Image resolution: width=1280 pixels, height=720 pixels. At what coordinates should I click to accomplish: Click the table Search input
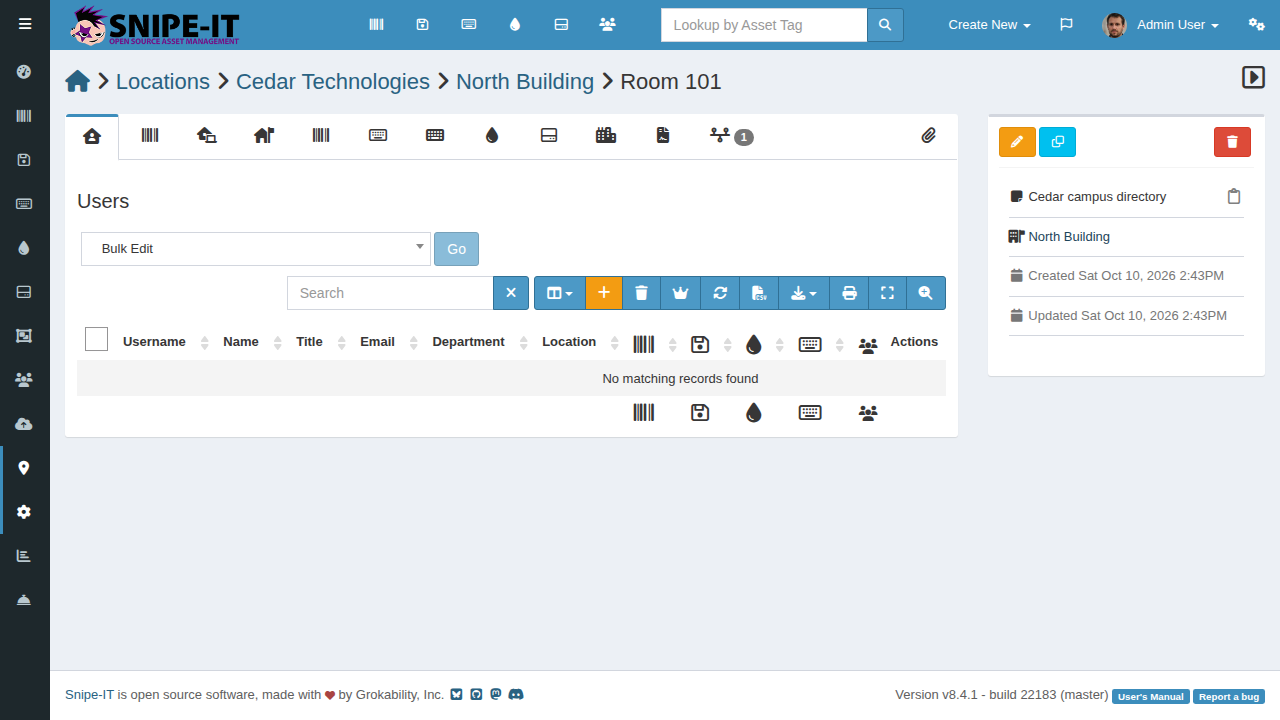(390, 293)
